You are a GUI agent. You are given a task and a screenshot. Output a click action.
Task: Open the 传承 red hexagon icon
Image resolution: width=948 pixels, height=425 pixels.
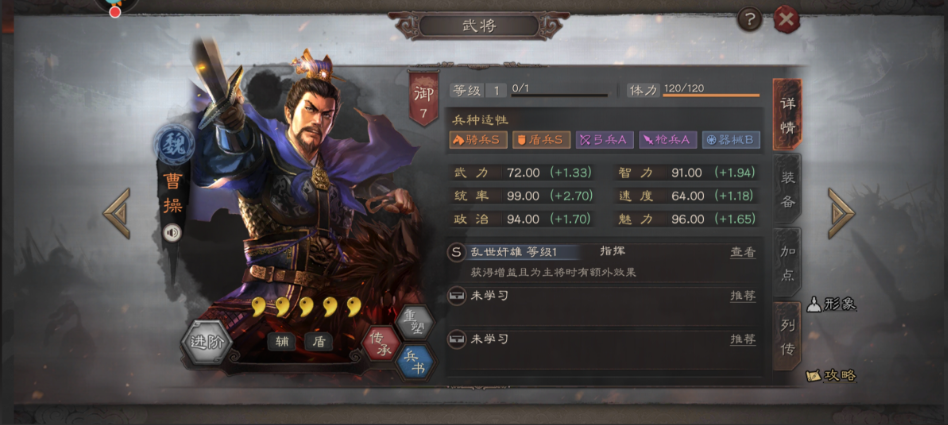(x=381, y=343)
